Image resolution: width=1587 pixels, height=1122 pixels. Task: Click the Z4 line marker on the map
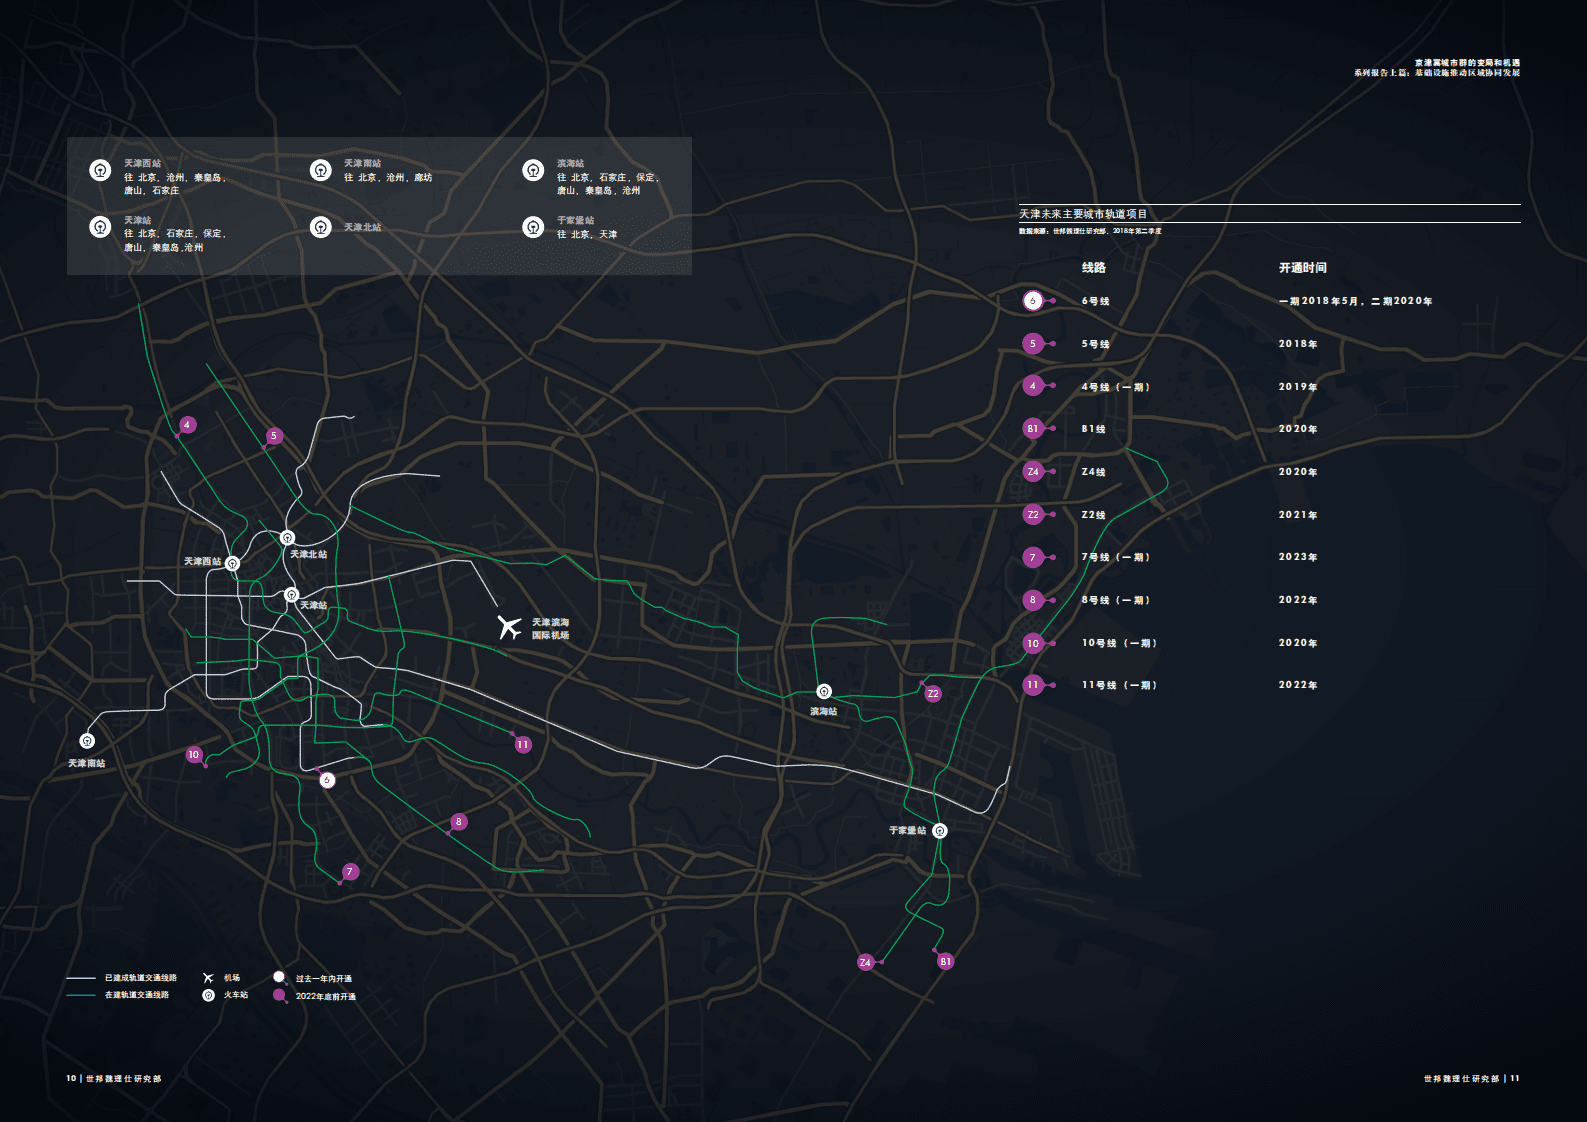(865, 962)
